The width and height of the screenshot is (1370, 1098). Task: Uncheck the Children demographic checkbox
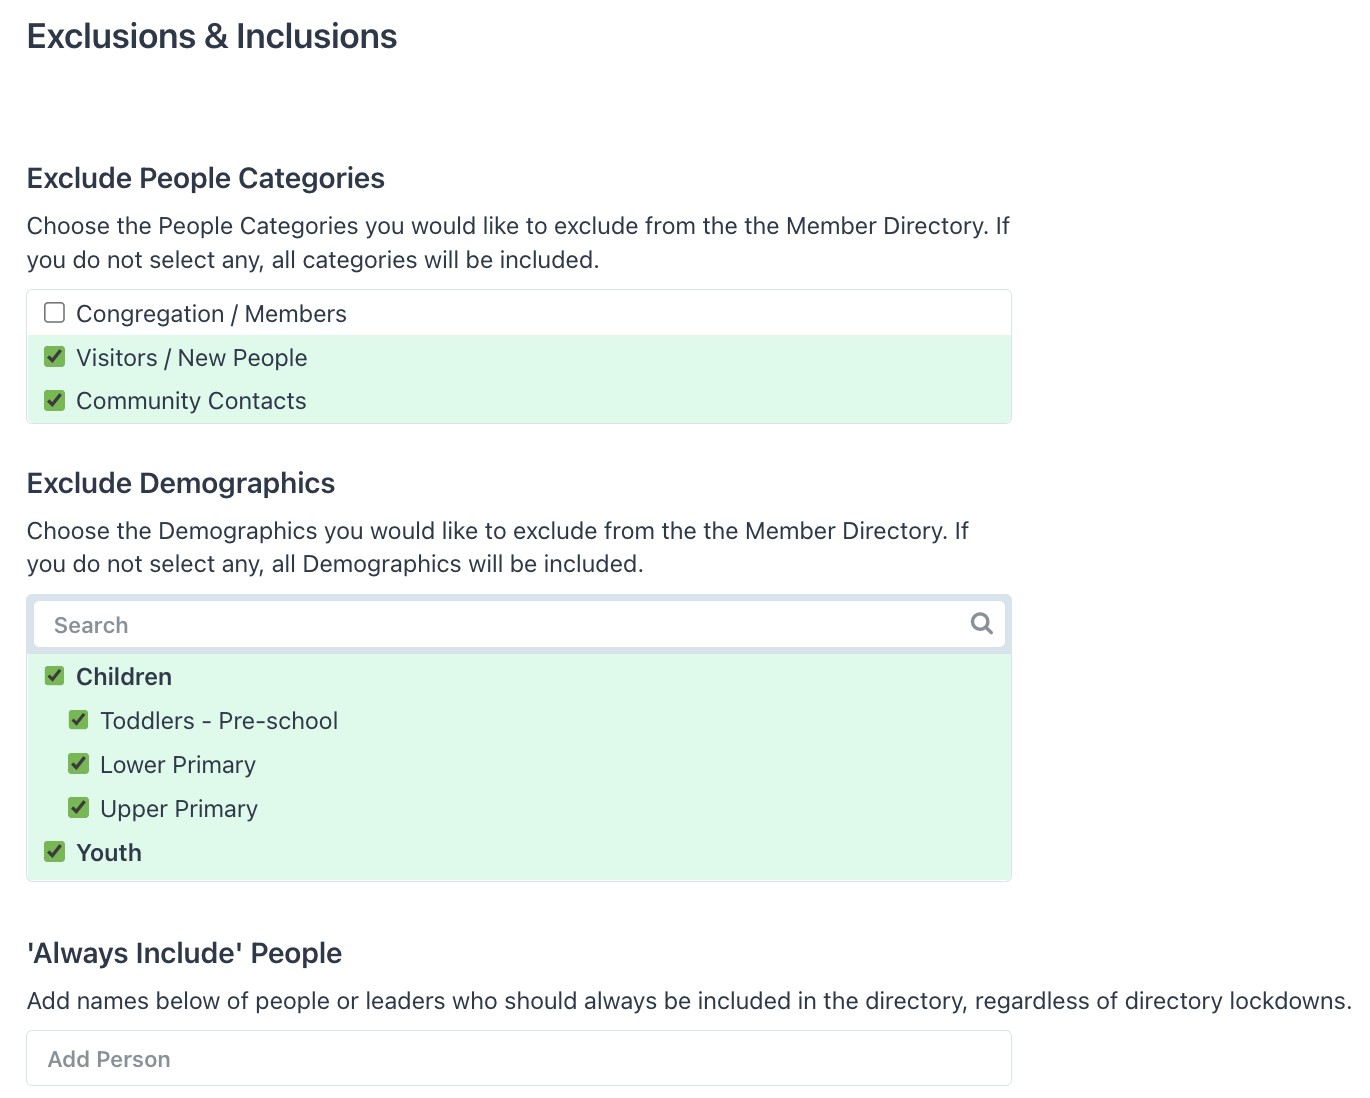pos(55,676)
